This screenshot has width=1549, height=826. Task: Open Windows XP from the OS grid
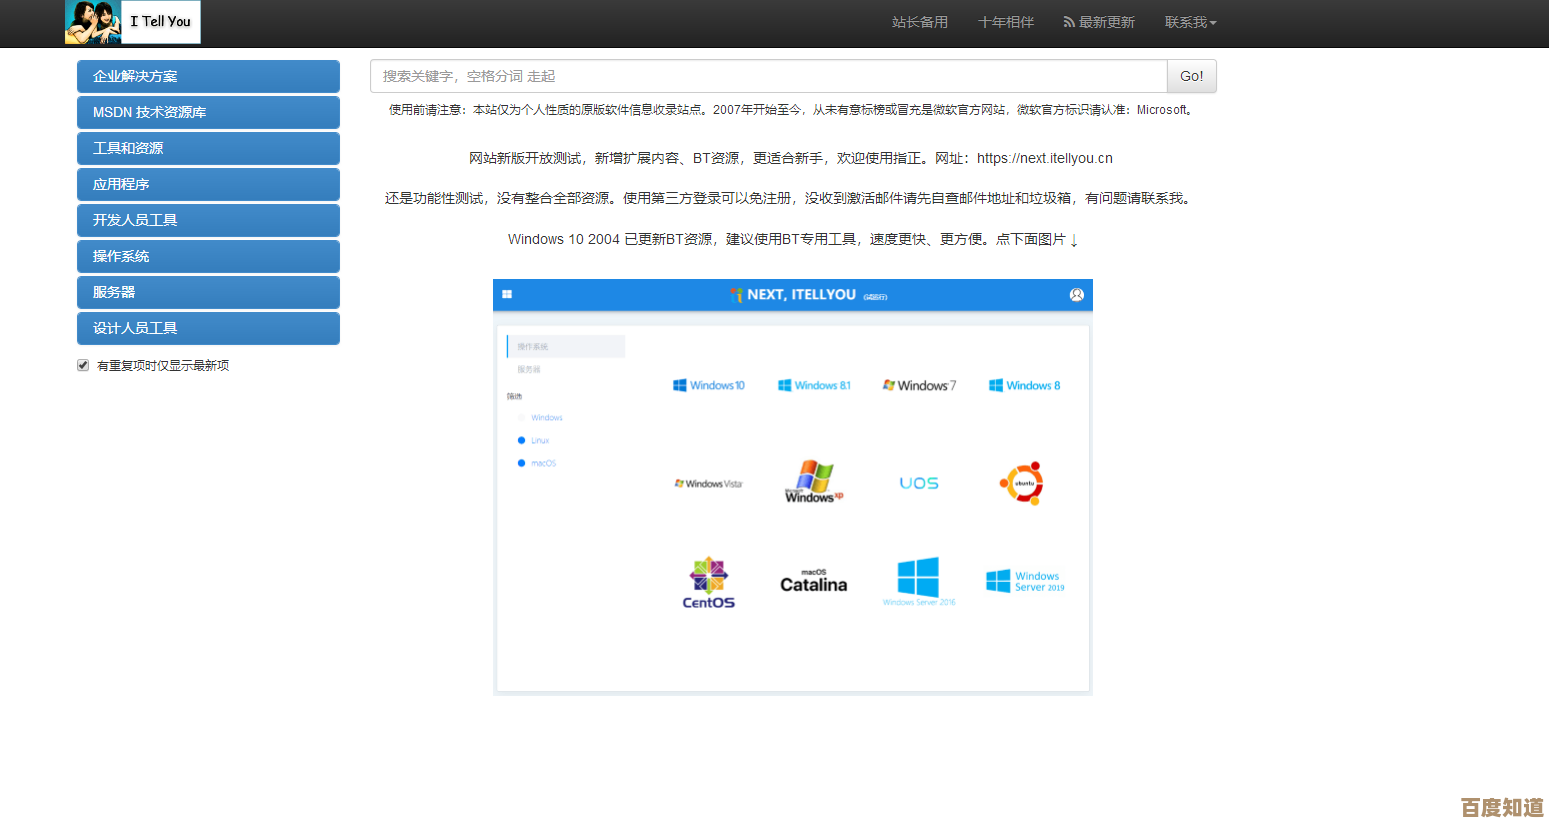(813, 481)
